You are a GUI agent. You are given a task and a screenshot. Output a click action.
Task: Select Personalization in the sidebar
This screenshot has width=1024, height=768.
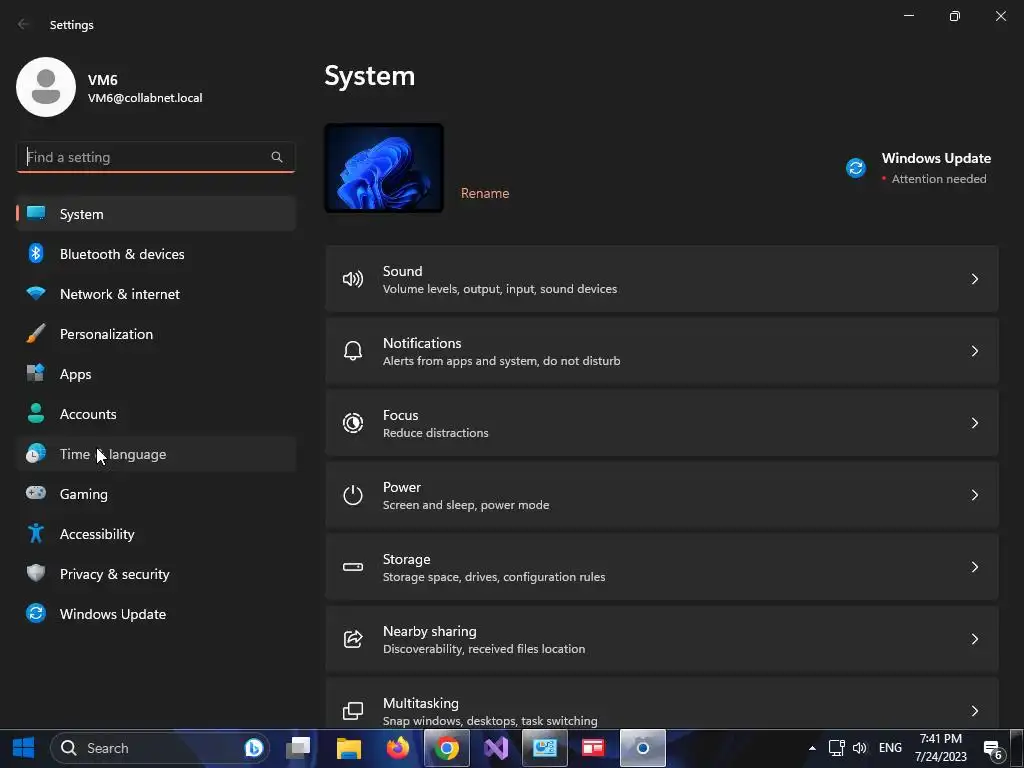[156, 334]
